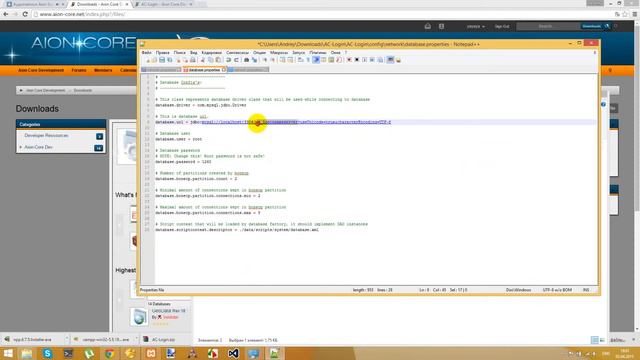Expand the Aion-Core Dev category arrow
The width and height of the screenshot is (640, 360).
click(21, 147)
